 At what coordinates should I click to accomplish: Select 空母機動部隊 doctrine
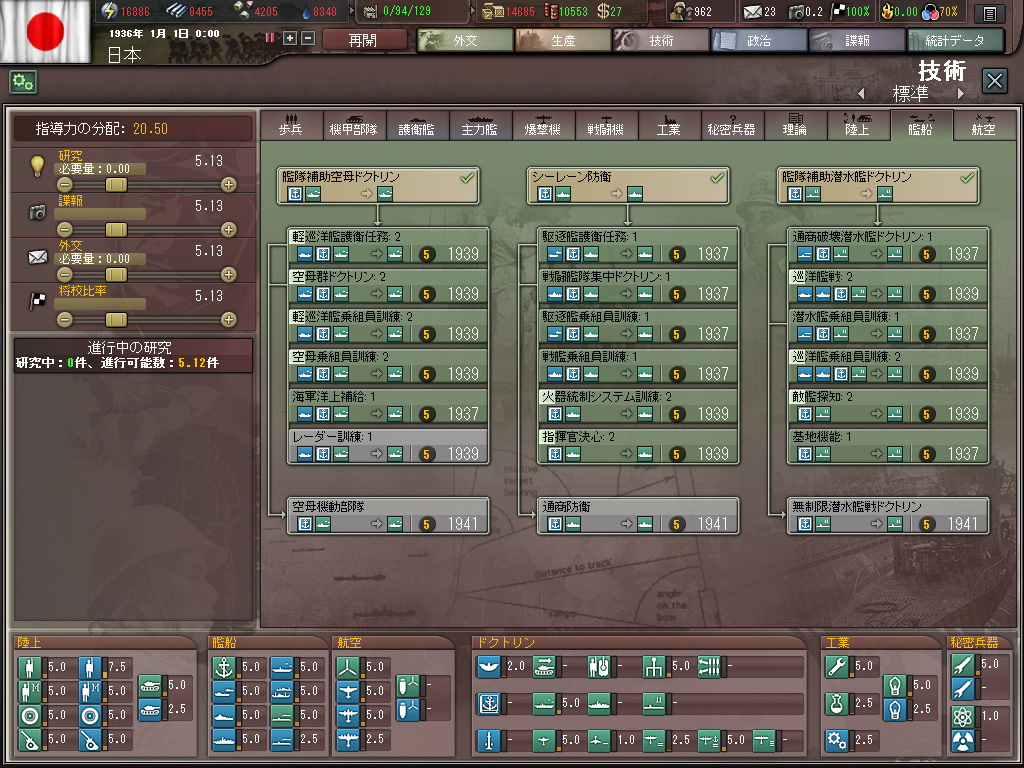[x=389, y=516]
